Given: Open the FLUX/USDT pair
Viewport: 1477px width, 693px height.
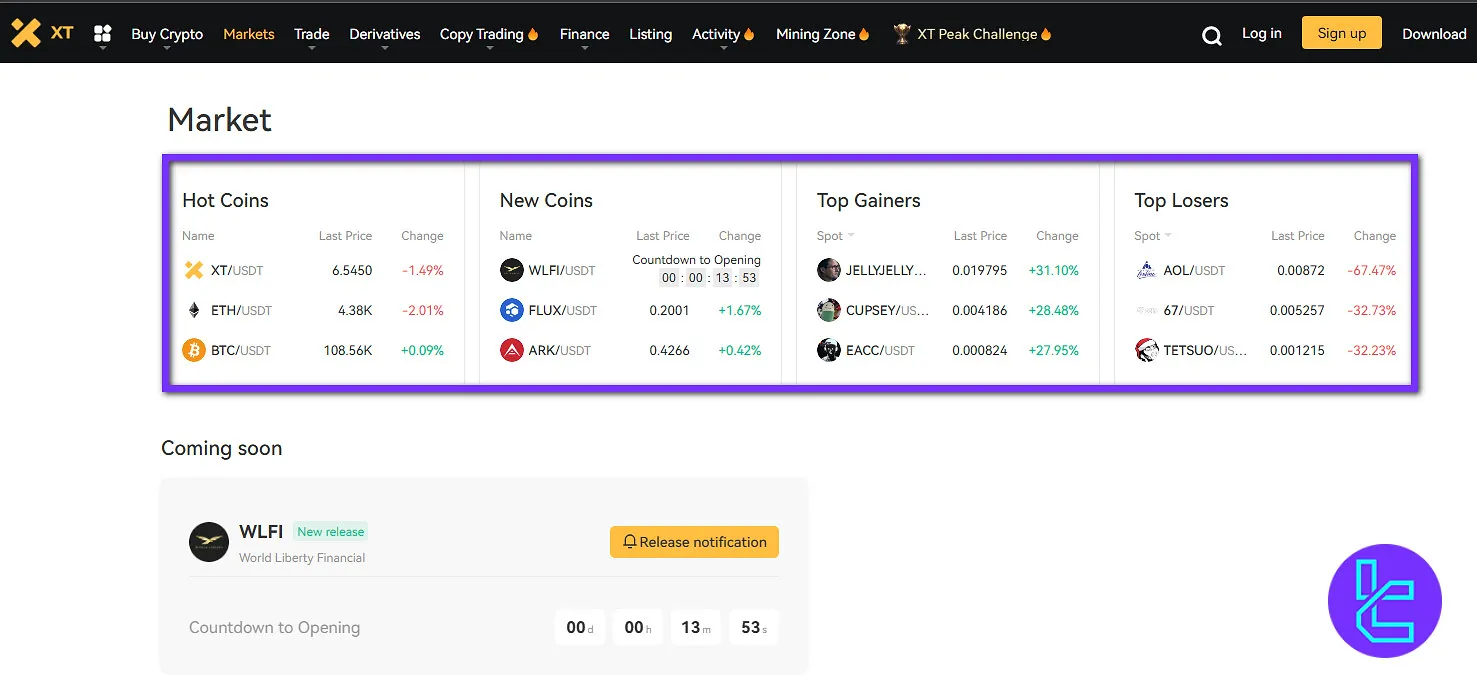Looking at the screenshot, I should click(x=630, y=310).
